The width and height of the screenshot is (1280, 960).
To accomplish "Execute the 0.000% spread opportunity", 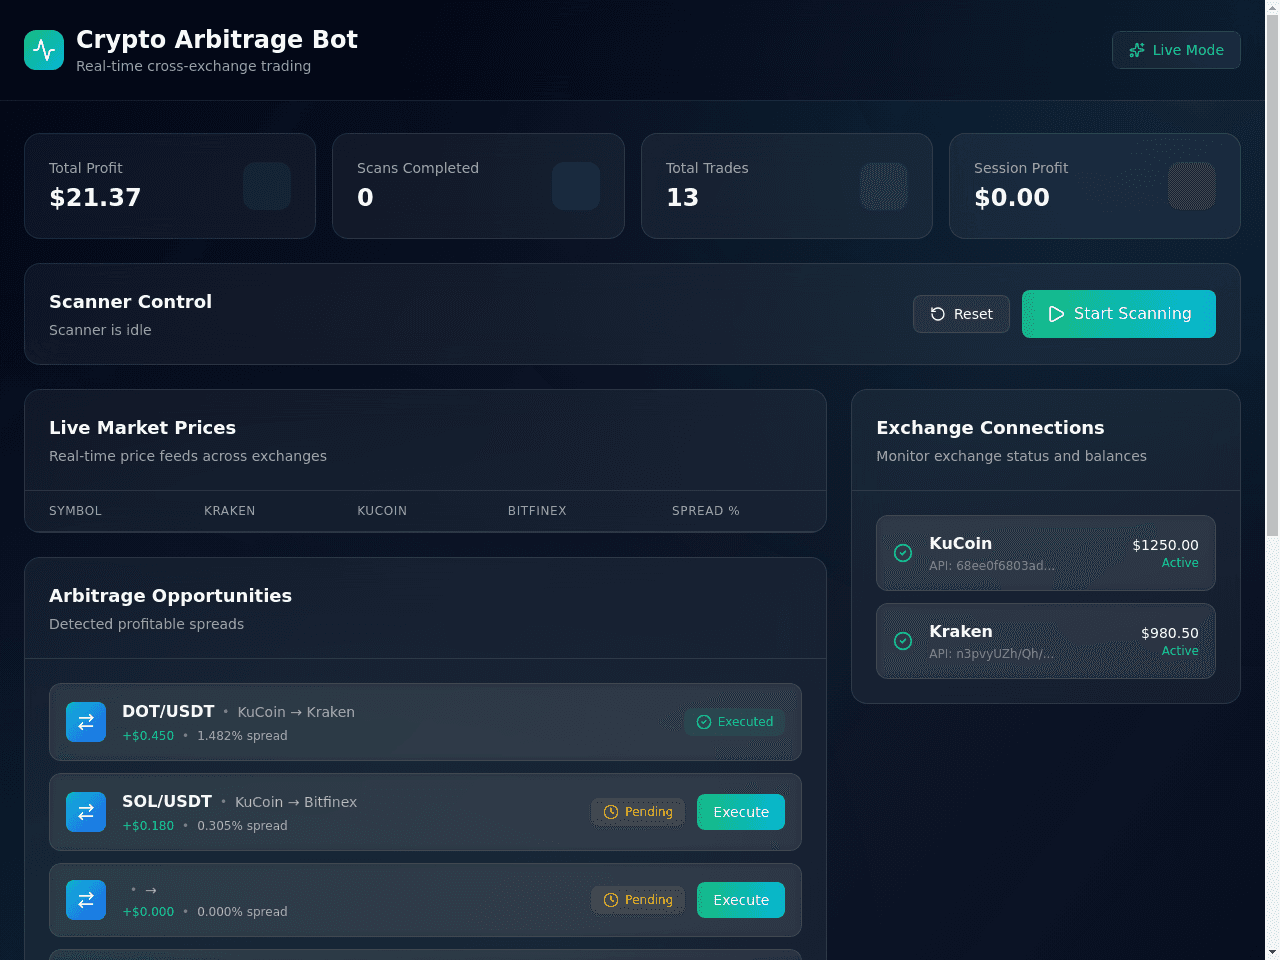I will click(x=741, y=900).
